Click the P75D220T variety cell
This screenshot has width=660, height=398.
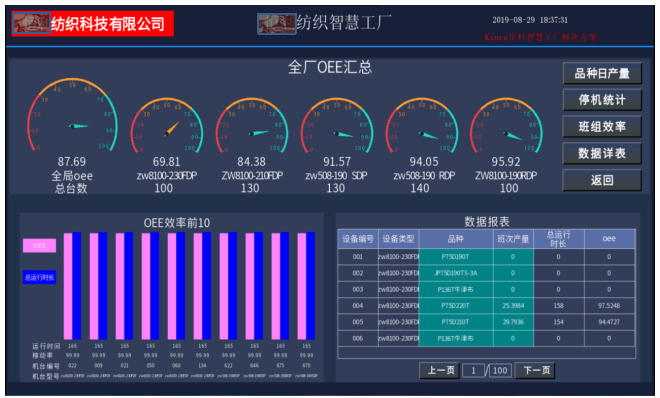[456, 306]
